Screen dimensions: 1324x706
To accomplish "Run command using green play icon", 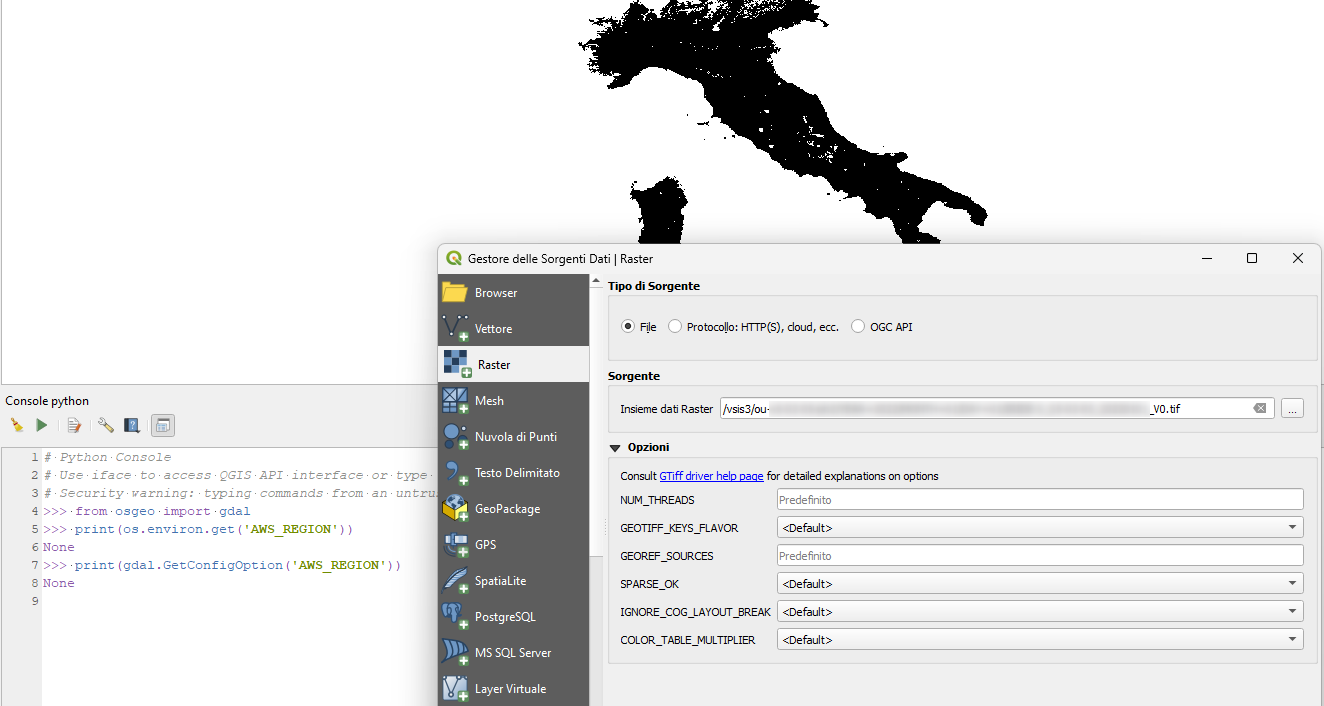I will coord(42,426).
